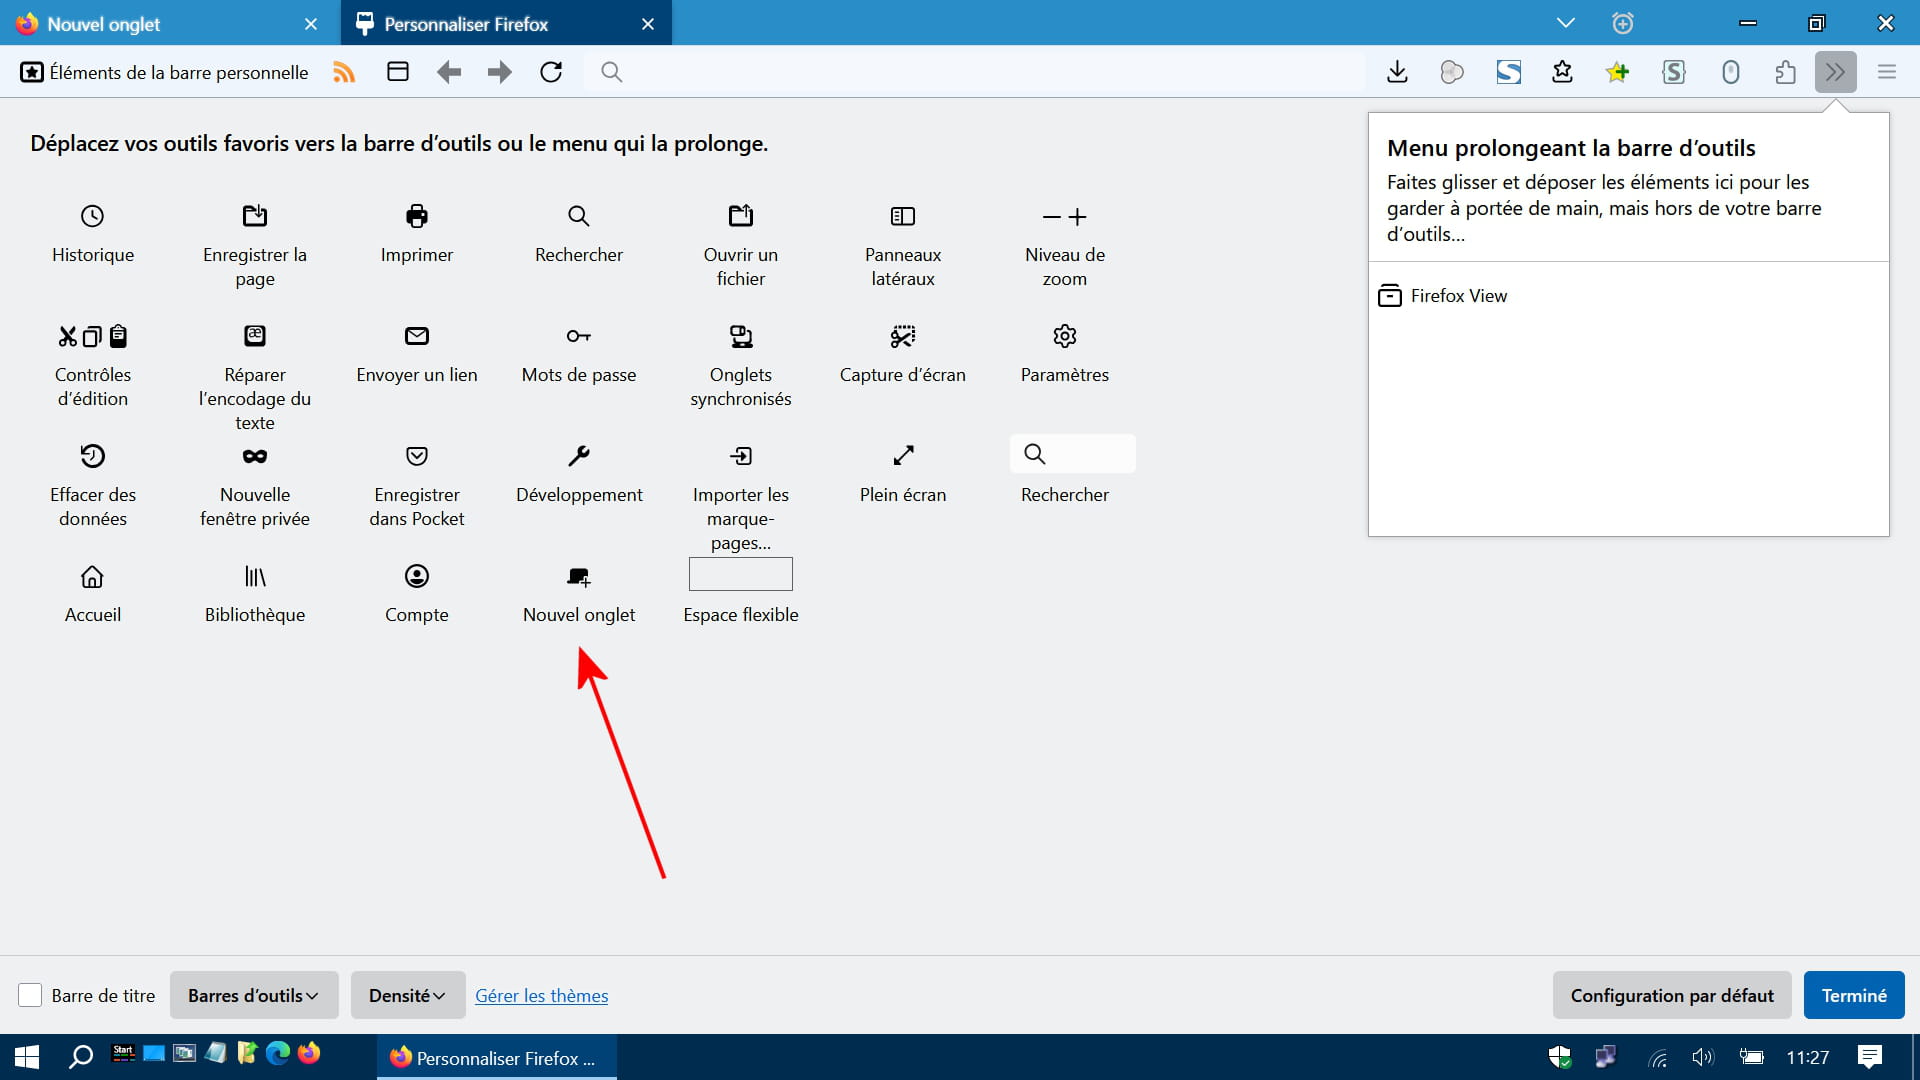Screen dimensions: 1920x1080
Task: Click the RSS feed icon in toolbar
Action: coord(344,72)
